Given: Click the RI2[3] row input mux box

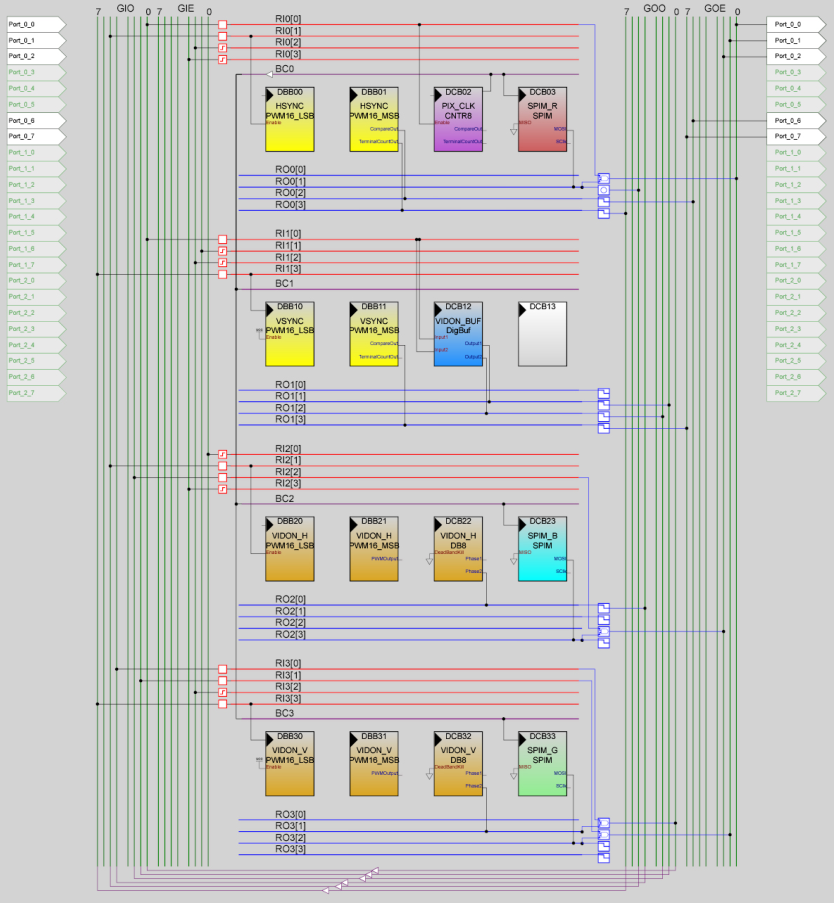Looking at the screenshot, I should (223, 489).
